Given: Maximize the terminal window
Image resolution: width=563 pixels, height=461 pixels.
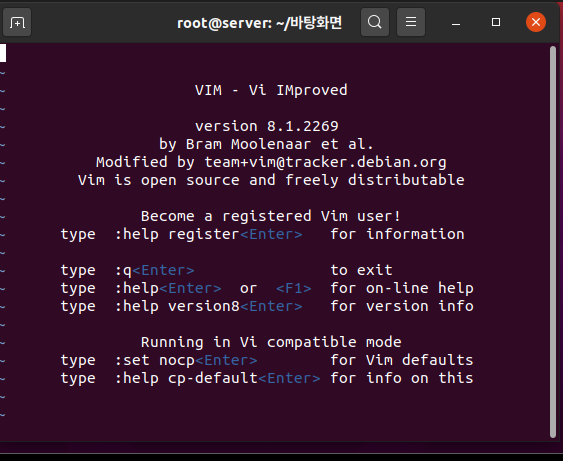Looking at the screenshot, I should click(496, 22).
